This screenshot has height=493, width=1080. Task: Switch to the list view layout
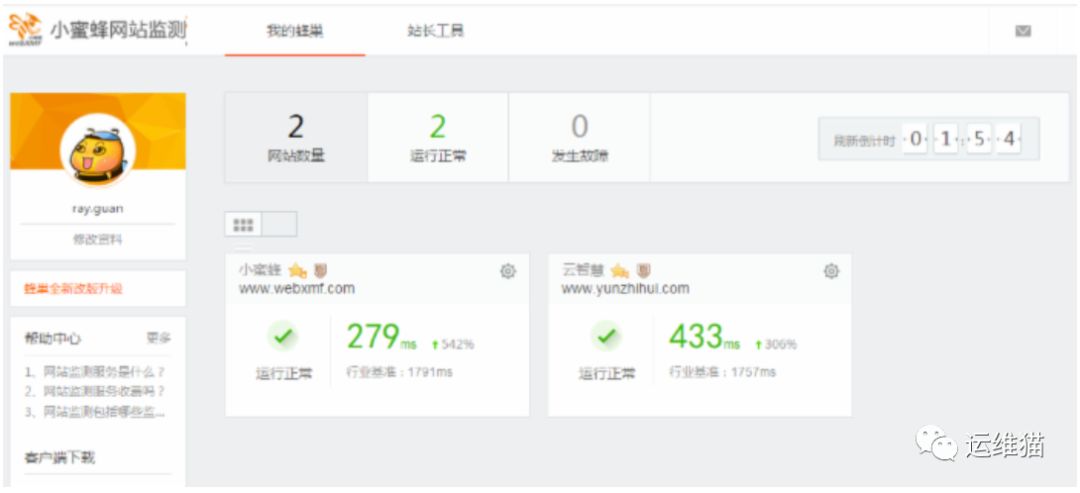tap(279, 225)
